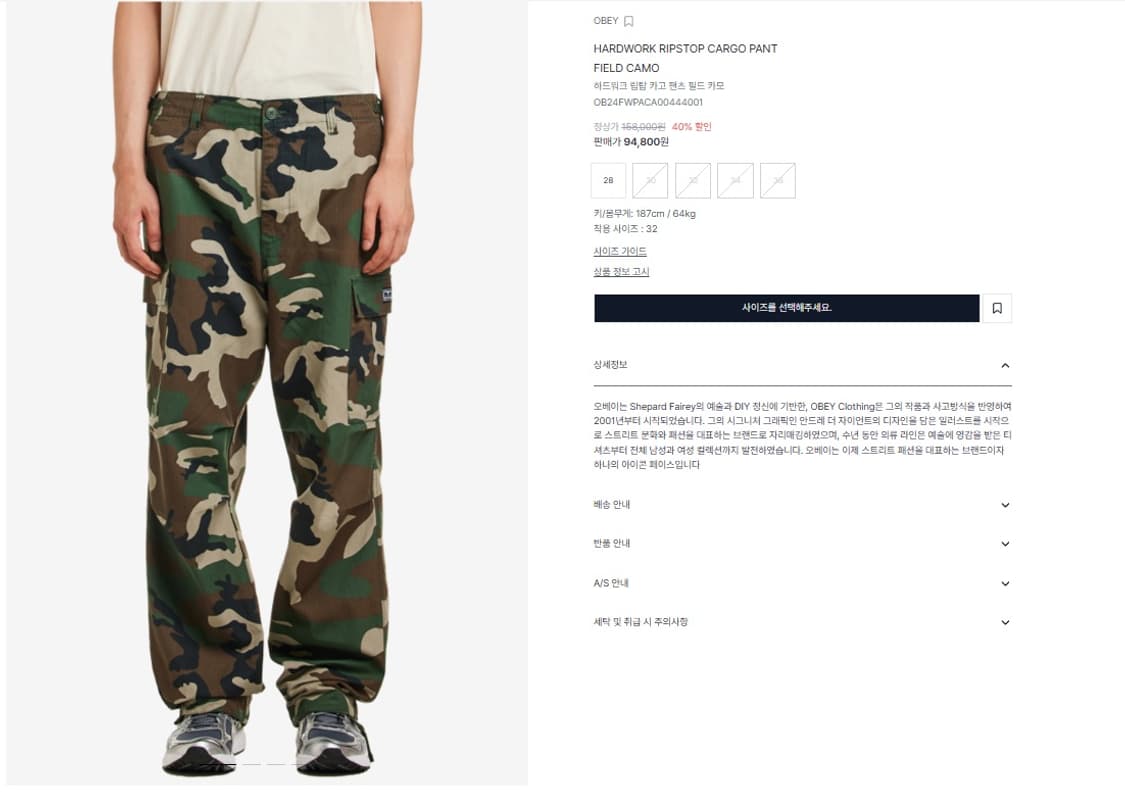1125x797 pixels.
Task: Click the HARDWORK RIPSTOP CARGO PANT title
Action: tap(685, 49)
